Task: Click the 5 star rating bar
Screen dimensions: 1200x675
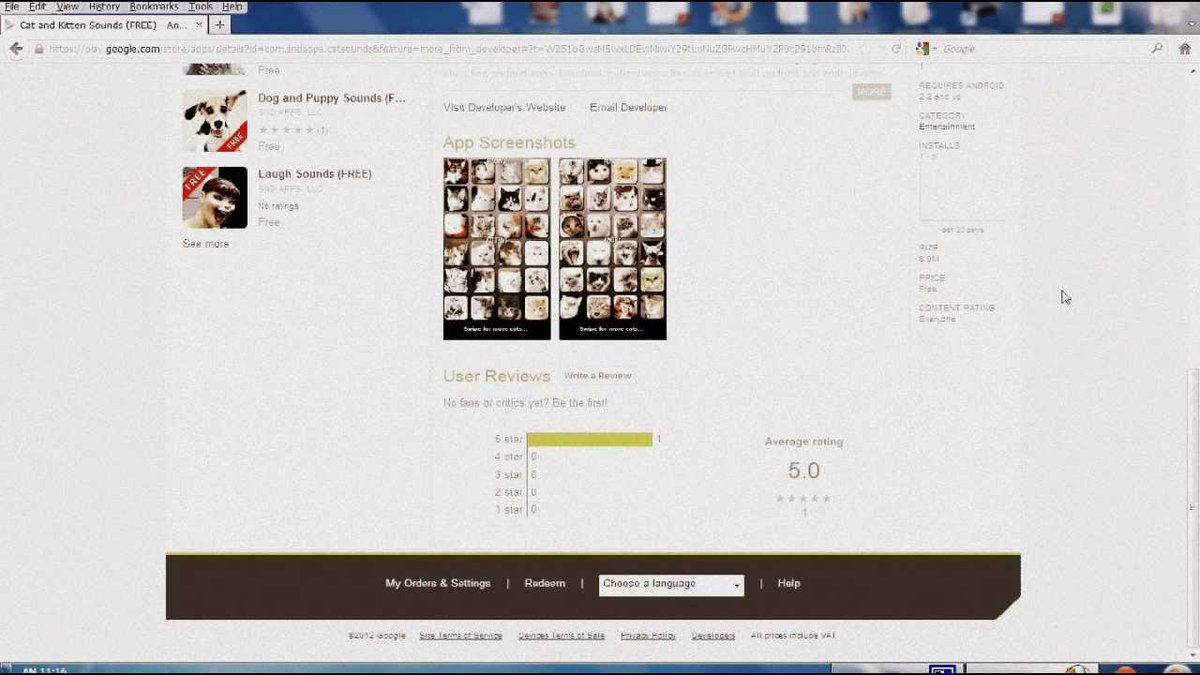Action: click(x=590, y=439)
